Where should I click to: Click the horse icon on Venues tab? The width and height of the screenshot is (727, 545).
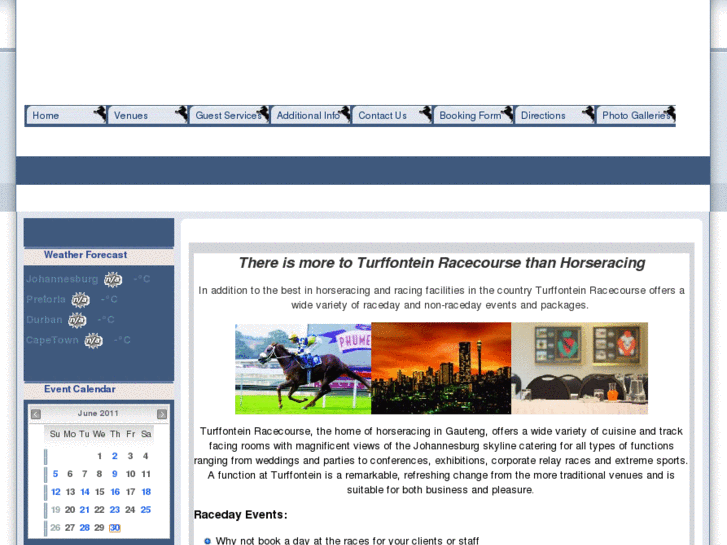pos(182,113)
